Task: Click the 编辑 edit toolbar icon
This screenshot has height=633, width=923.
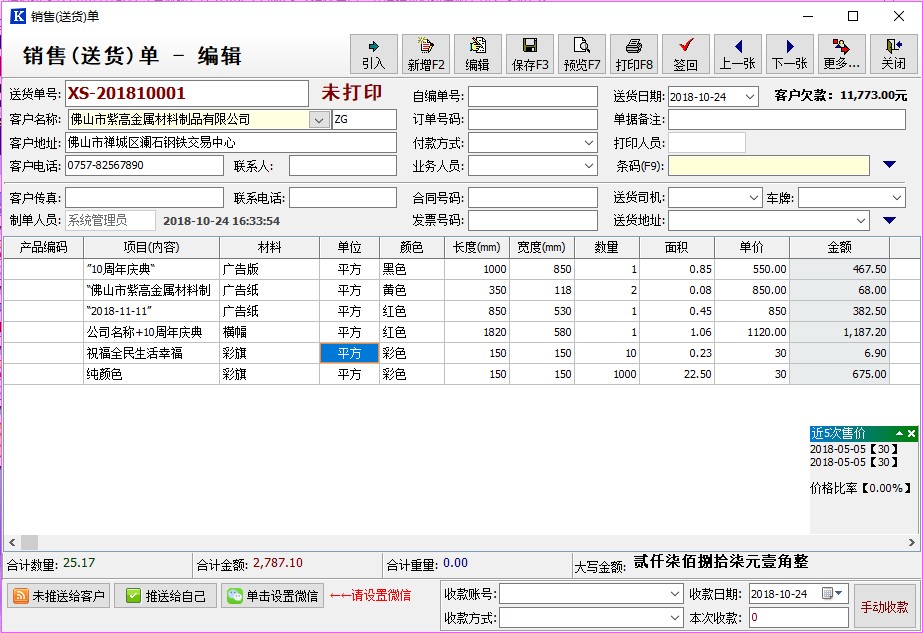Action: click(477, 54)
